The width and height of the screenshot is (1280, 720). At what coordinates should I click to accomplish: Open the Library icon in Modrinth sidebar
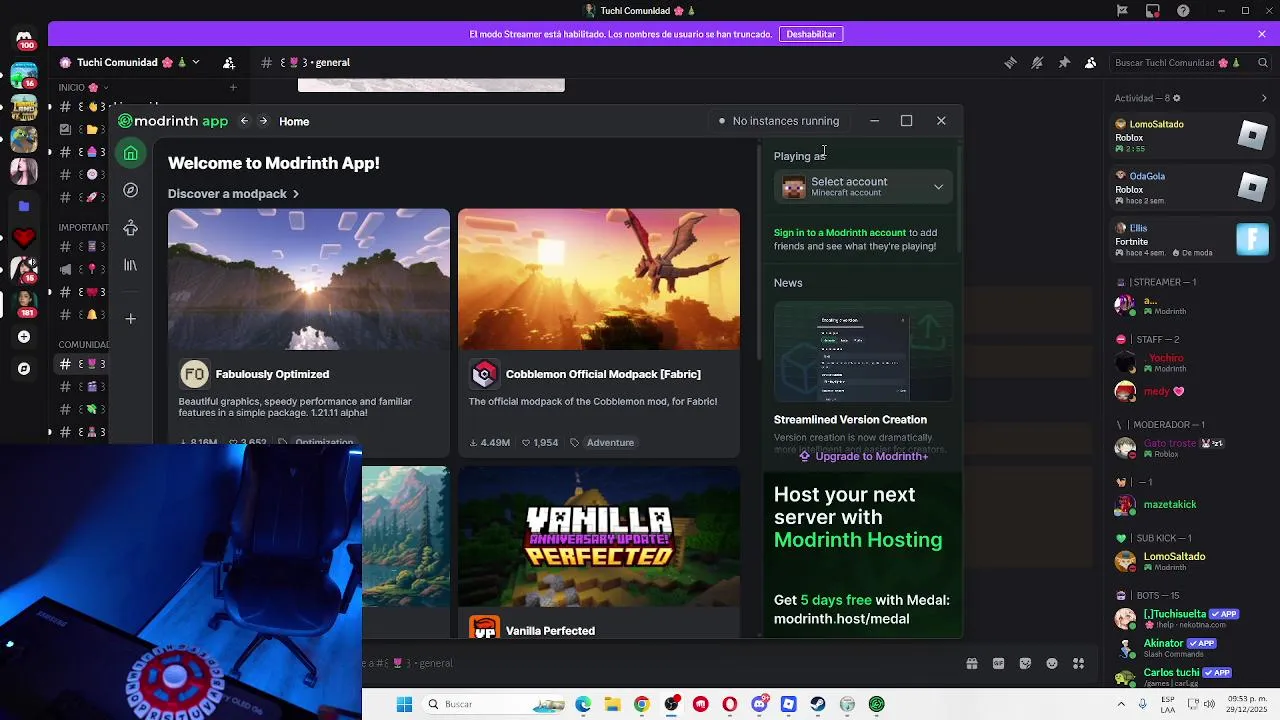(x=131, y=265)
